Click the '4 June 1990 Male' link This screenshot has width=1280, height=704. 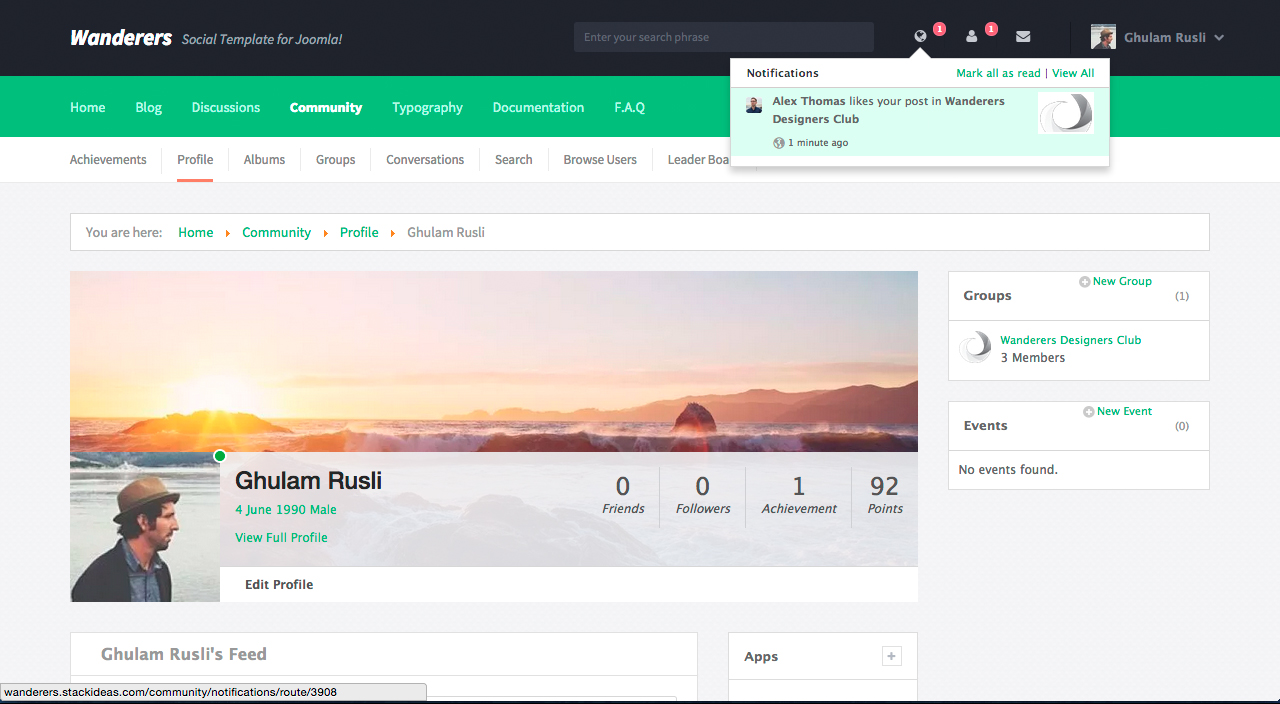click(286, 509)
